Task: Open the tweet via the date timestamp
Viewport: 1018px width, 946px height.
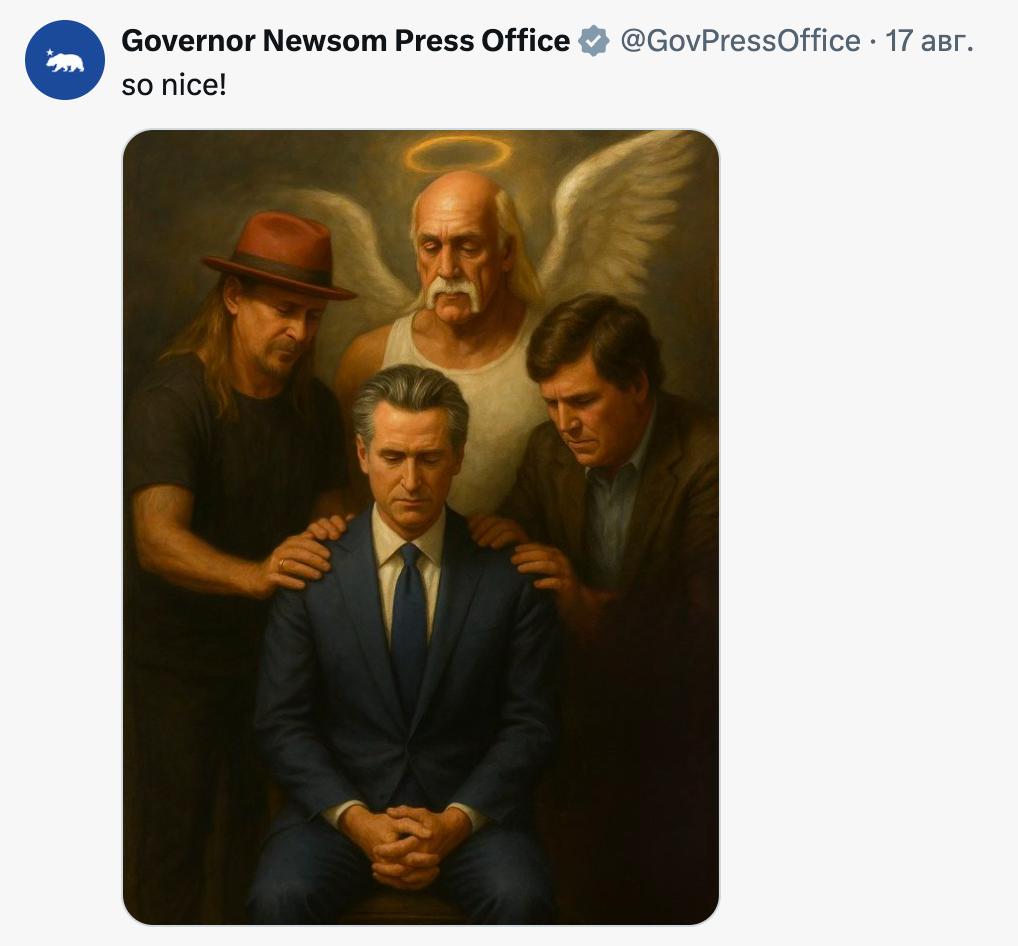Action: pyautogui.click(x=929, y=41)
